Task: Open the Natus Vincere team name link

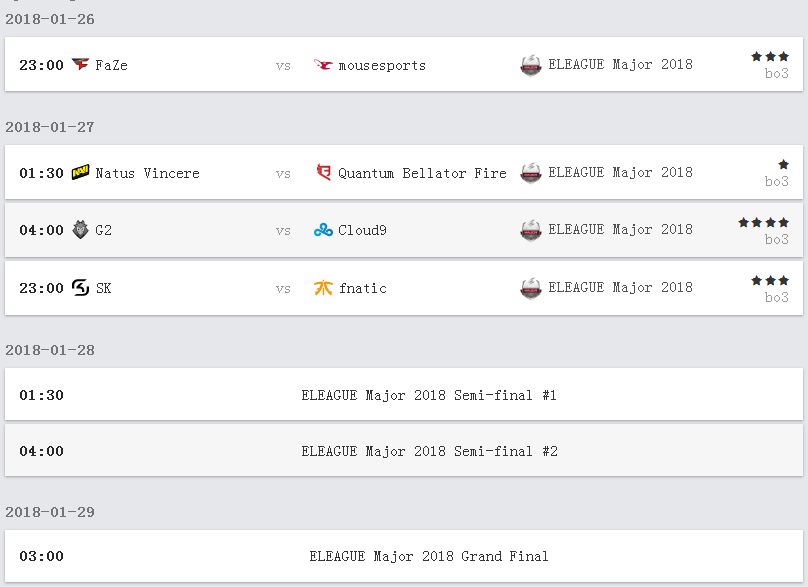Action: (147, 173)
